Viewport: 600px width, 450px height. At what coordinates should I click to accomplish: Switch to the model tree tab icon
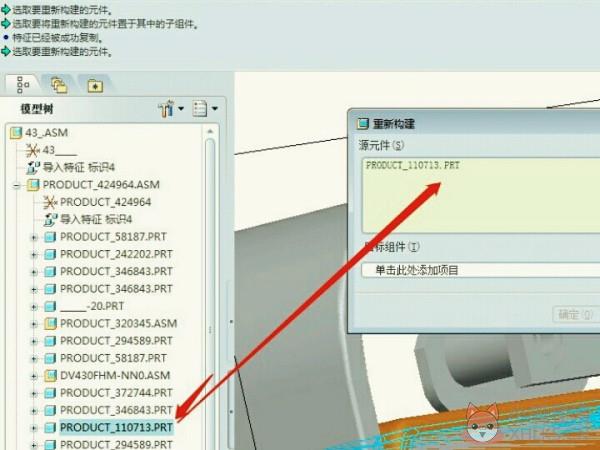23,85
